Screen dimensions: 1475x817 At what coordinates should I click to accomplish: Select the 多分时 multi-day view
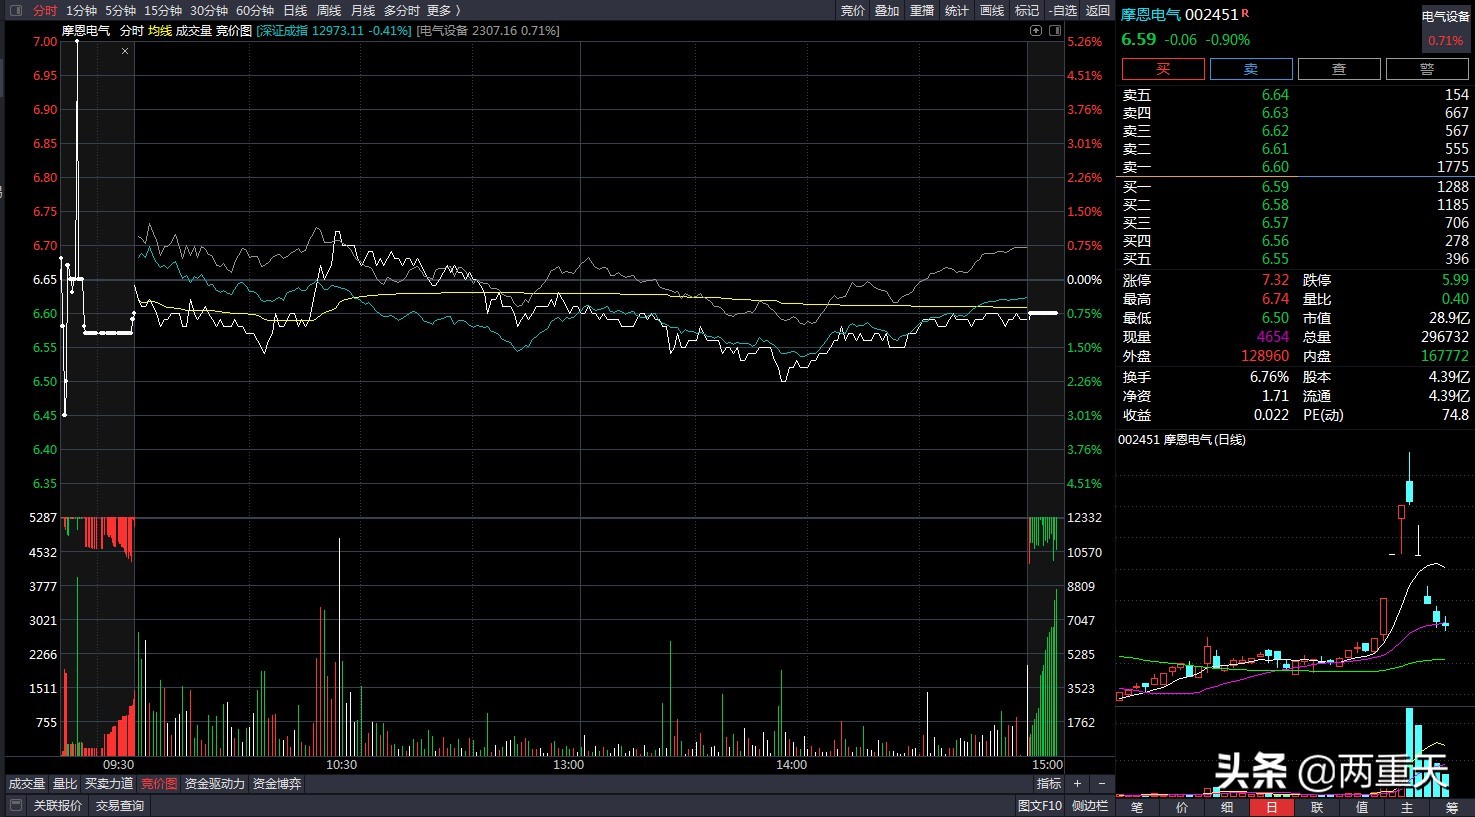click(x=402, y=10)
